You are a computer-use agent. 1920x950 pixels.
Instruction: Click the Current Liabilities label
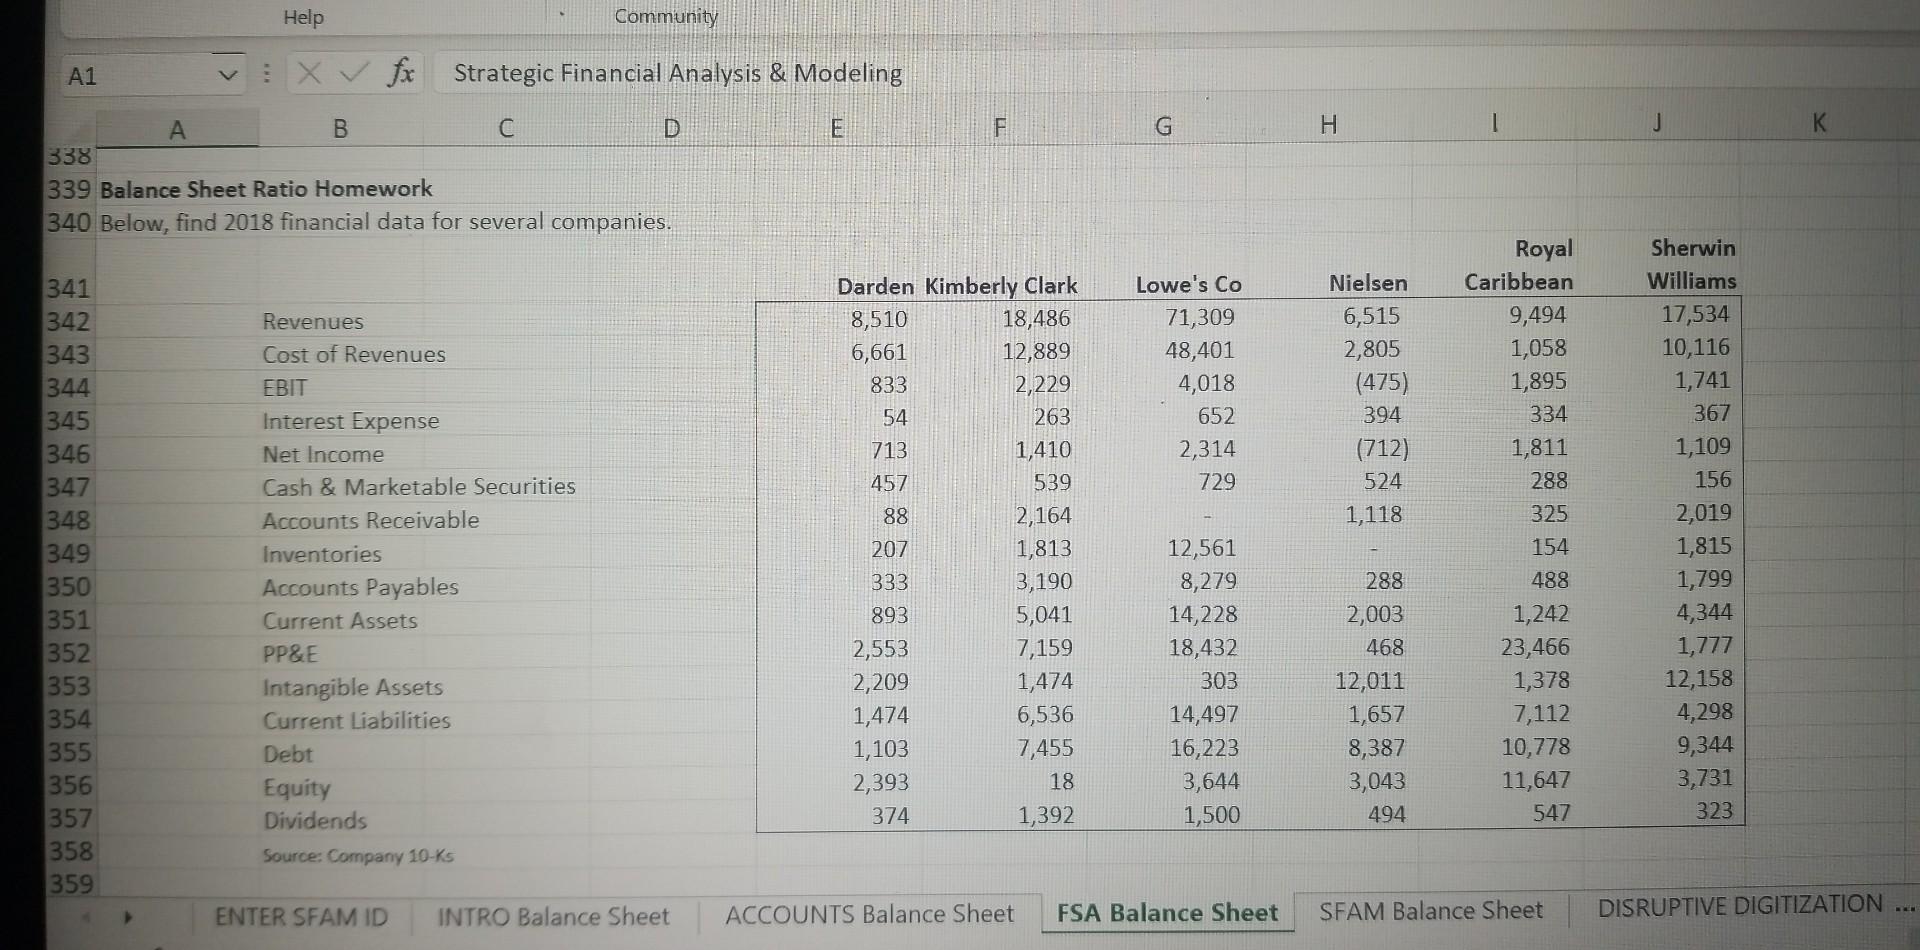pos(357,721)
